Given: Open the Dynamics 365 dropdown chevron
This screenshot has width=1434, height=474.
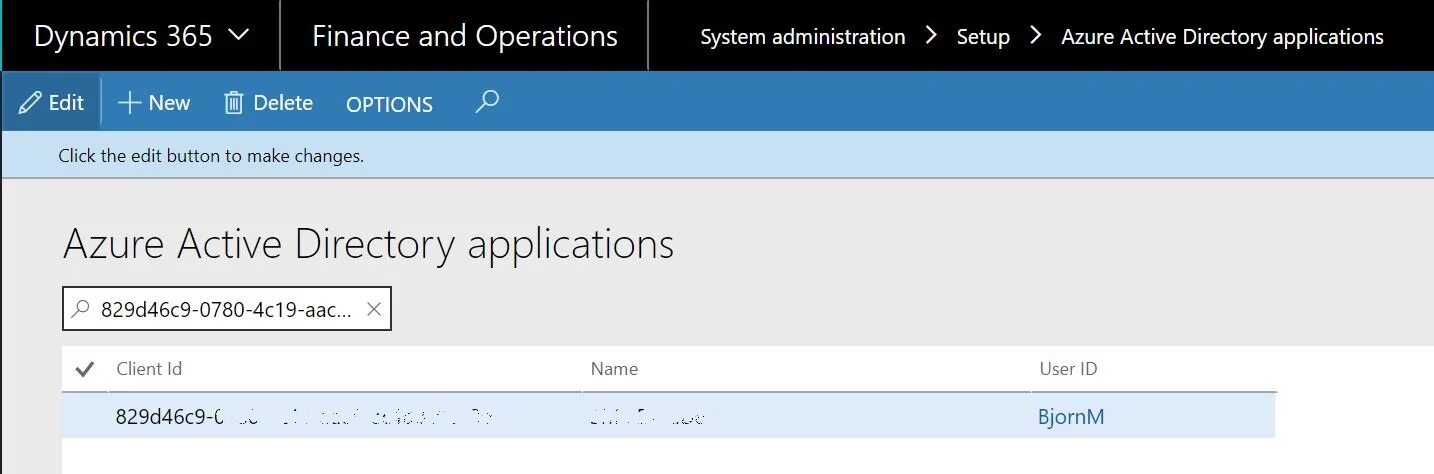Looking at the screenshot, I should coord(238,36).
